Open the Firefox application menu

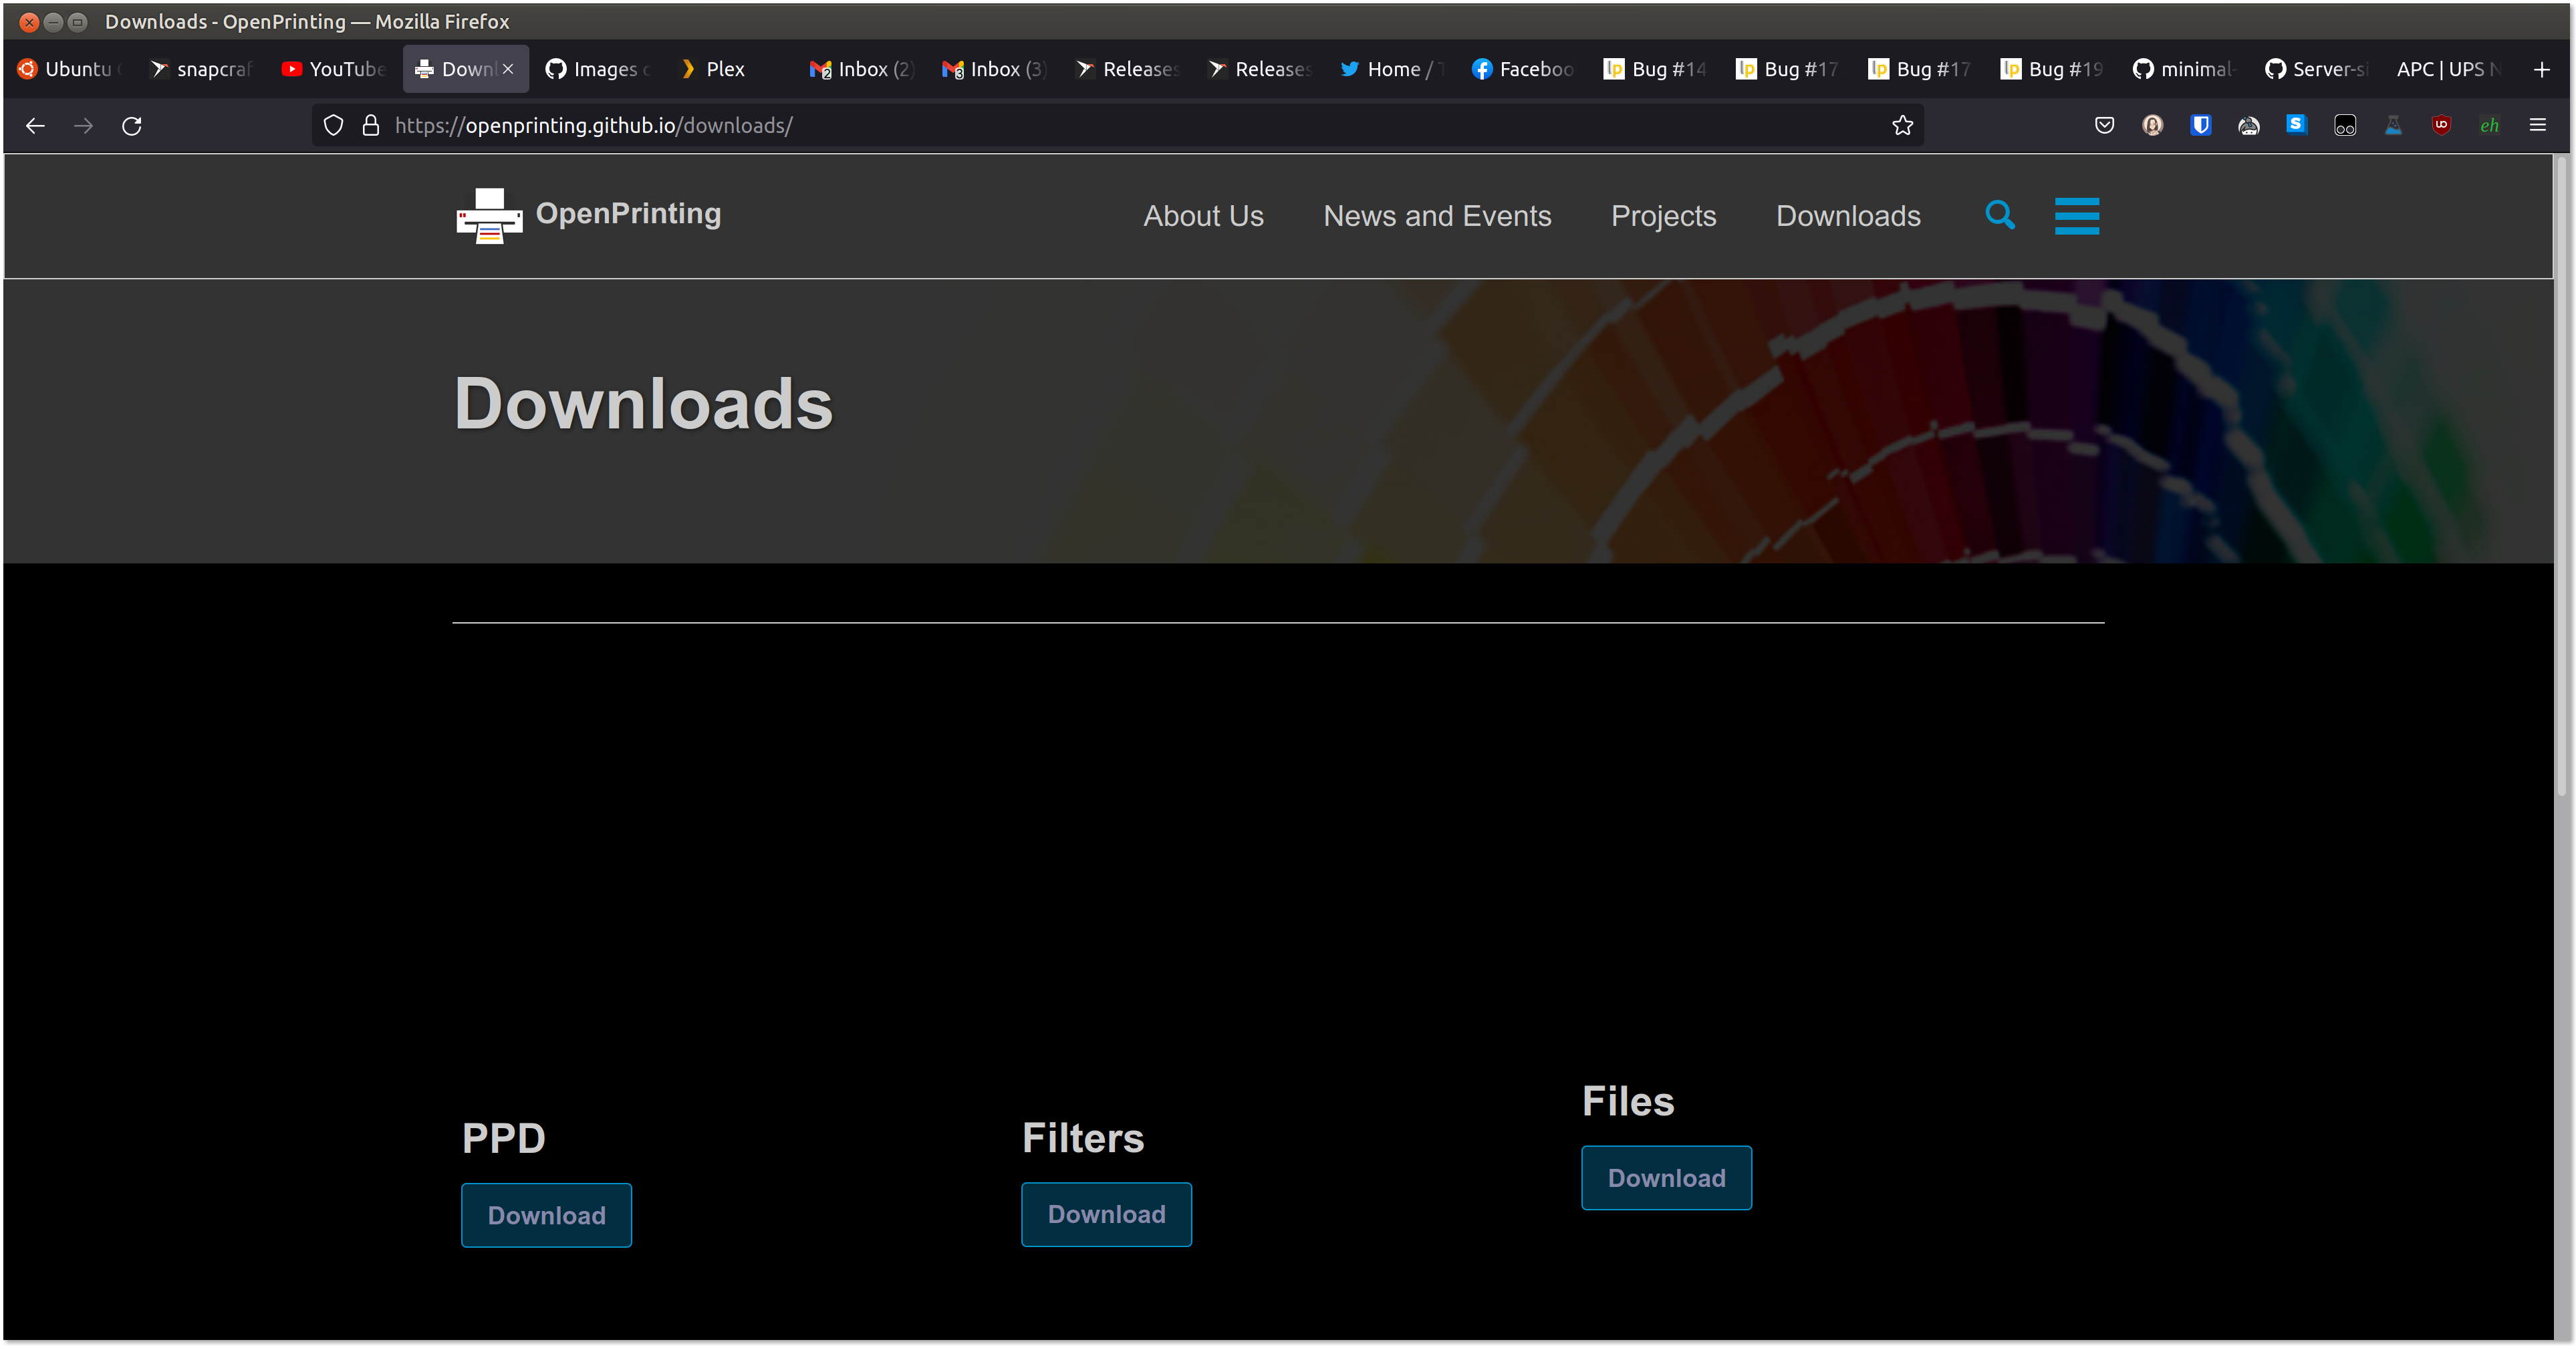pos(2538,125)
